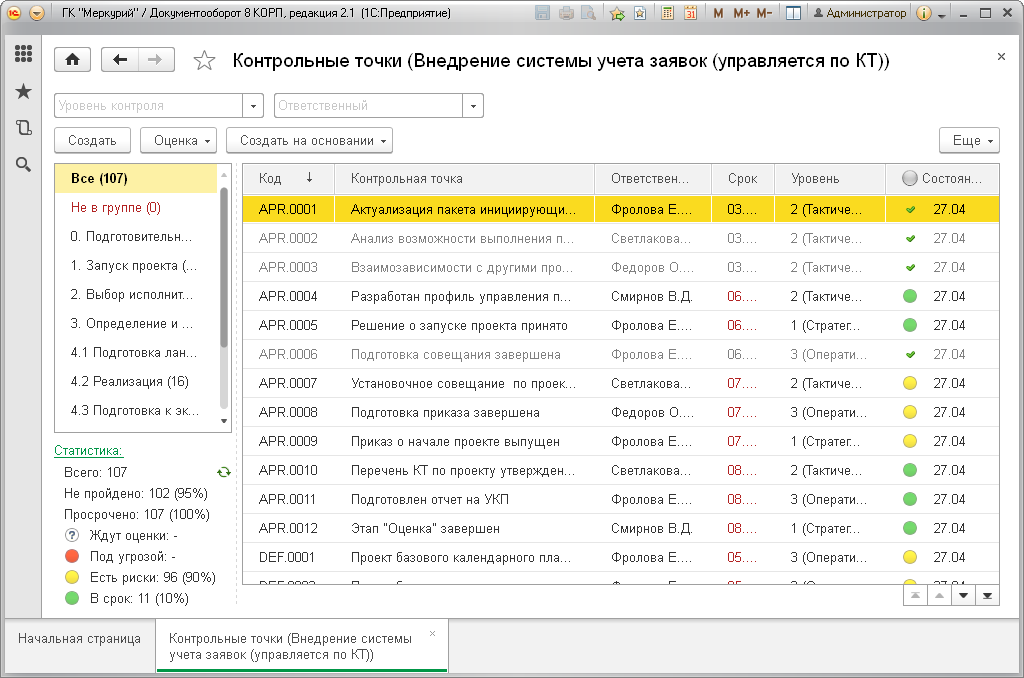Jump to last row of table
This screenshot has width=1024, height=678.
tap(987, 595)
